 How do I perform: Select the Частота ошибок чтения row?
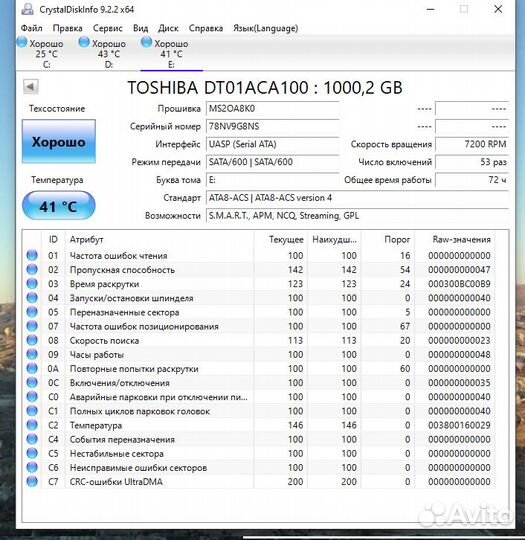pos(259,256)
